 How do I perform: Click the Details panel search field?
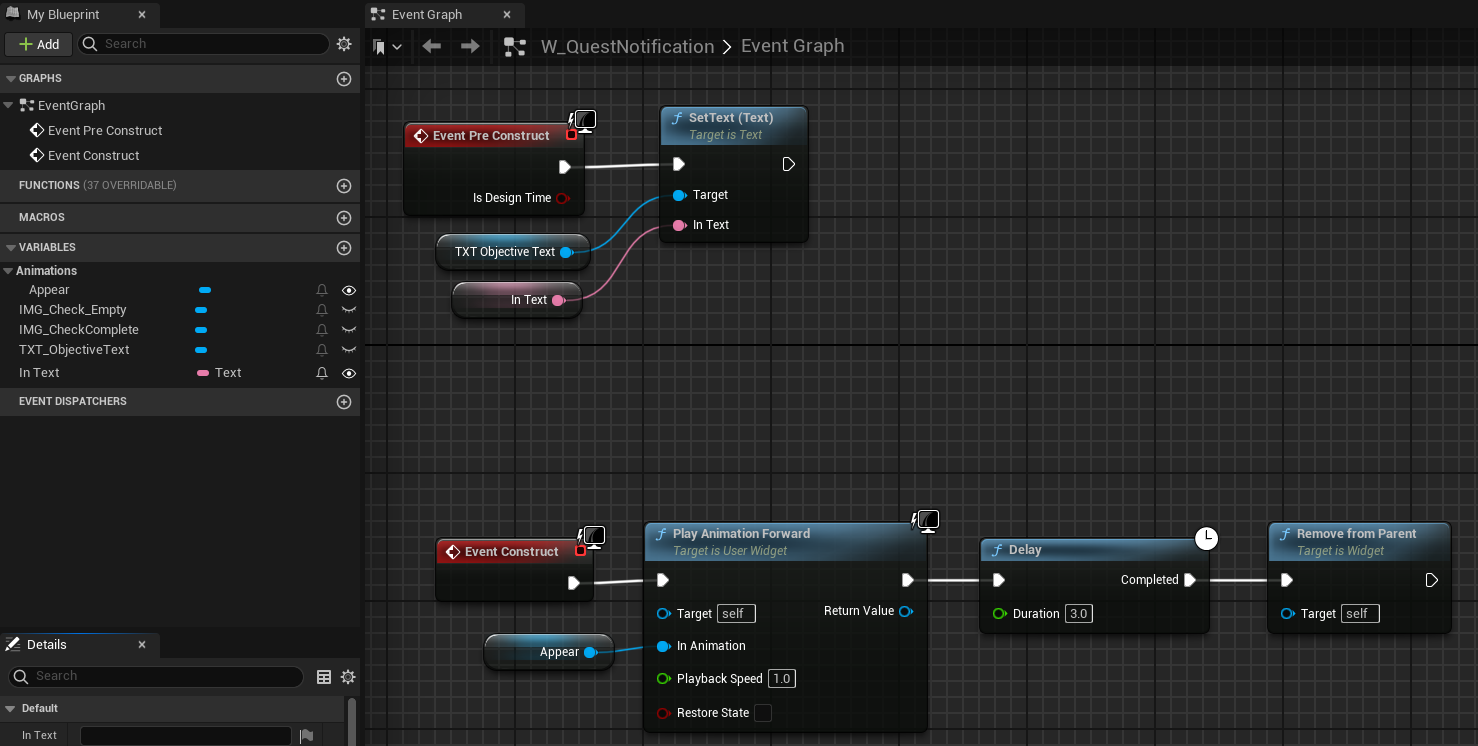point(155,677)
